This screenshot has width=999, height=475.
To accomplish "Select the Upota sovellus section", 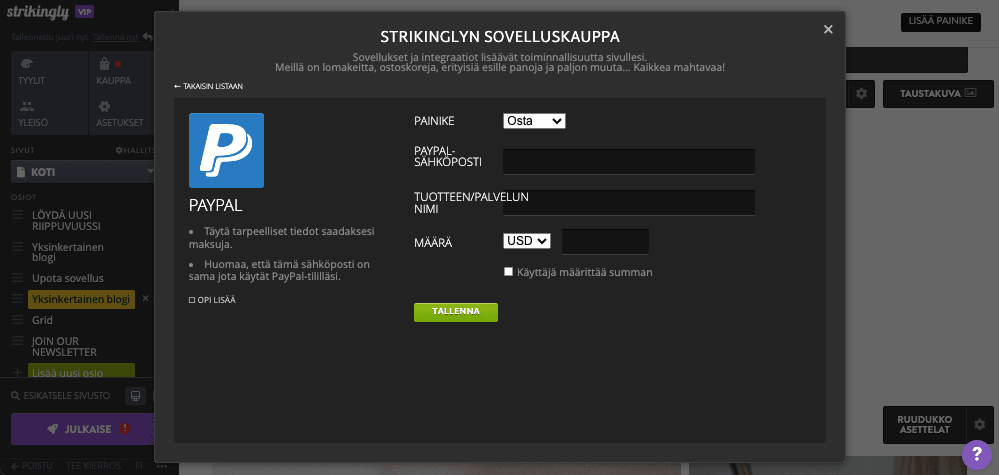I will coord(68,278).
